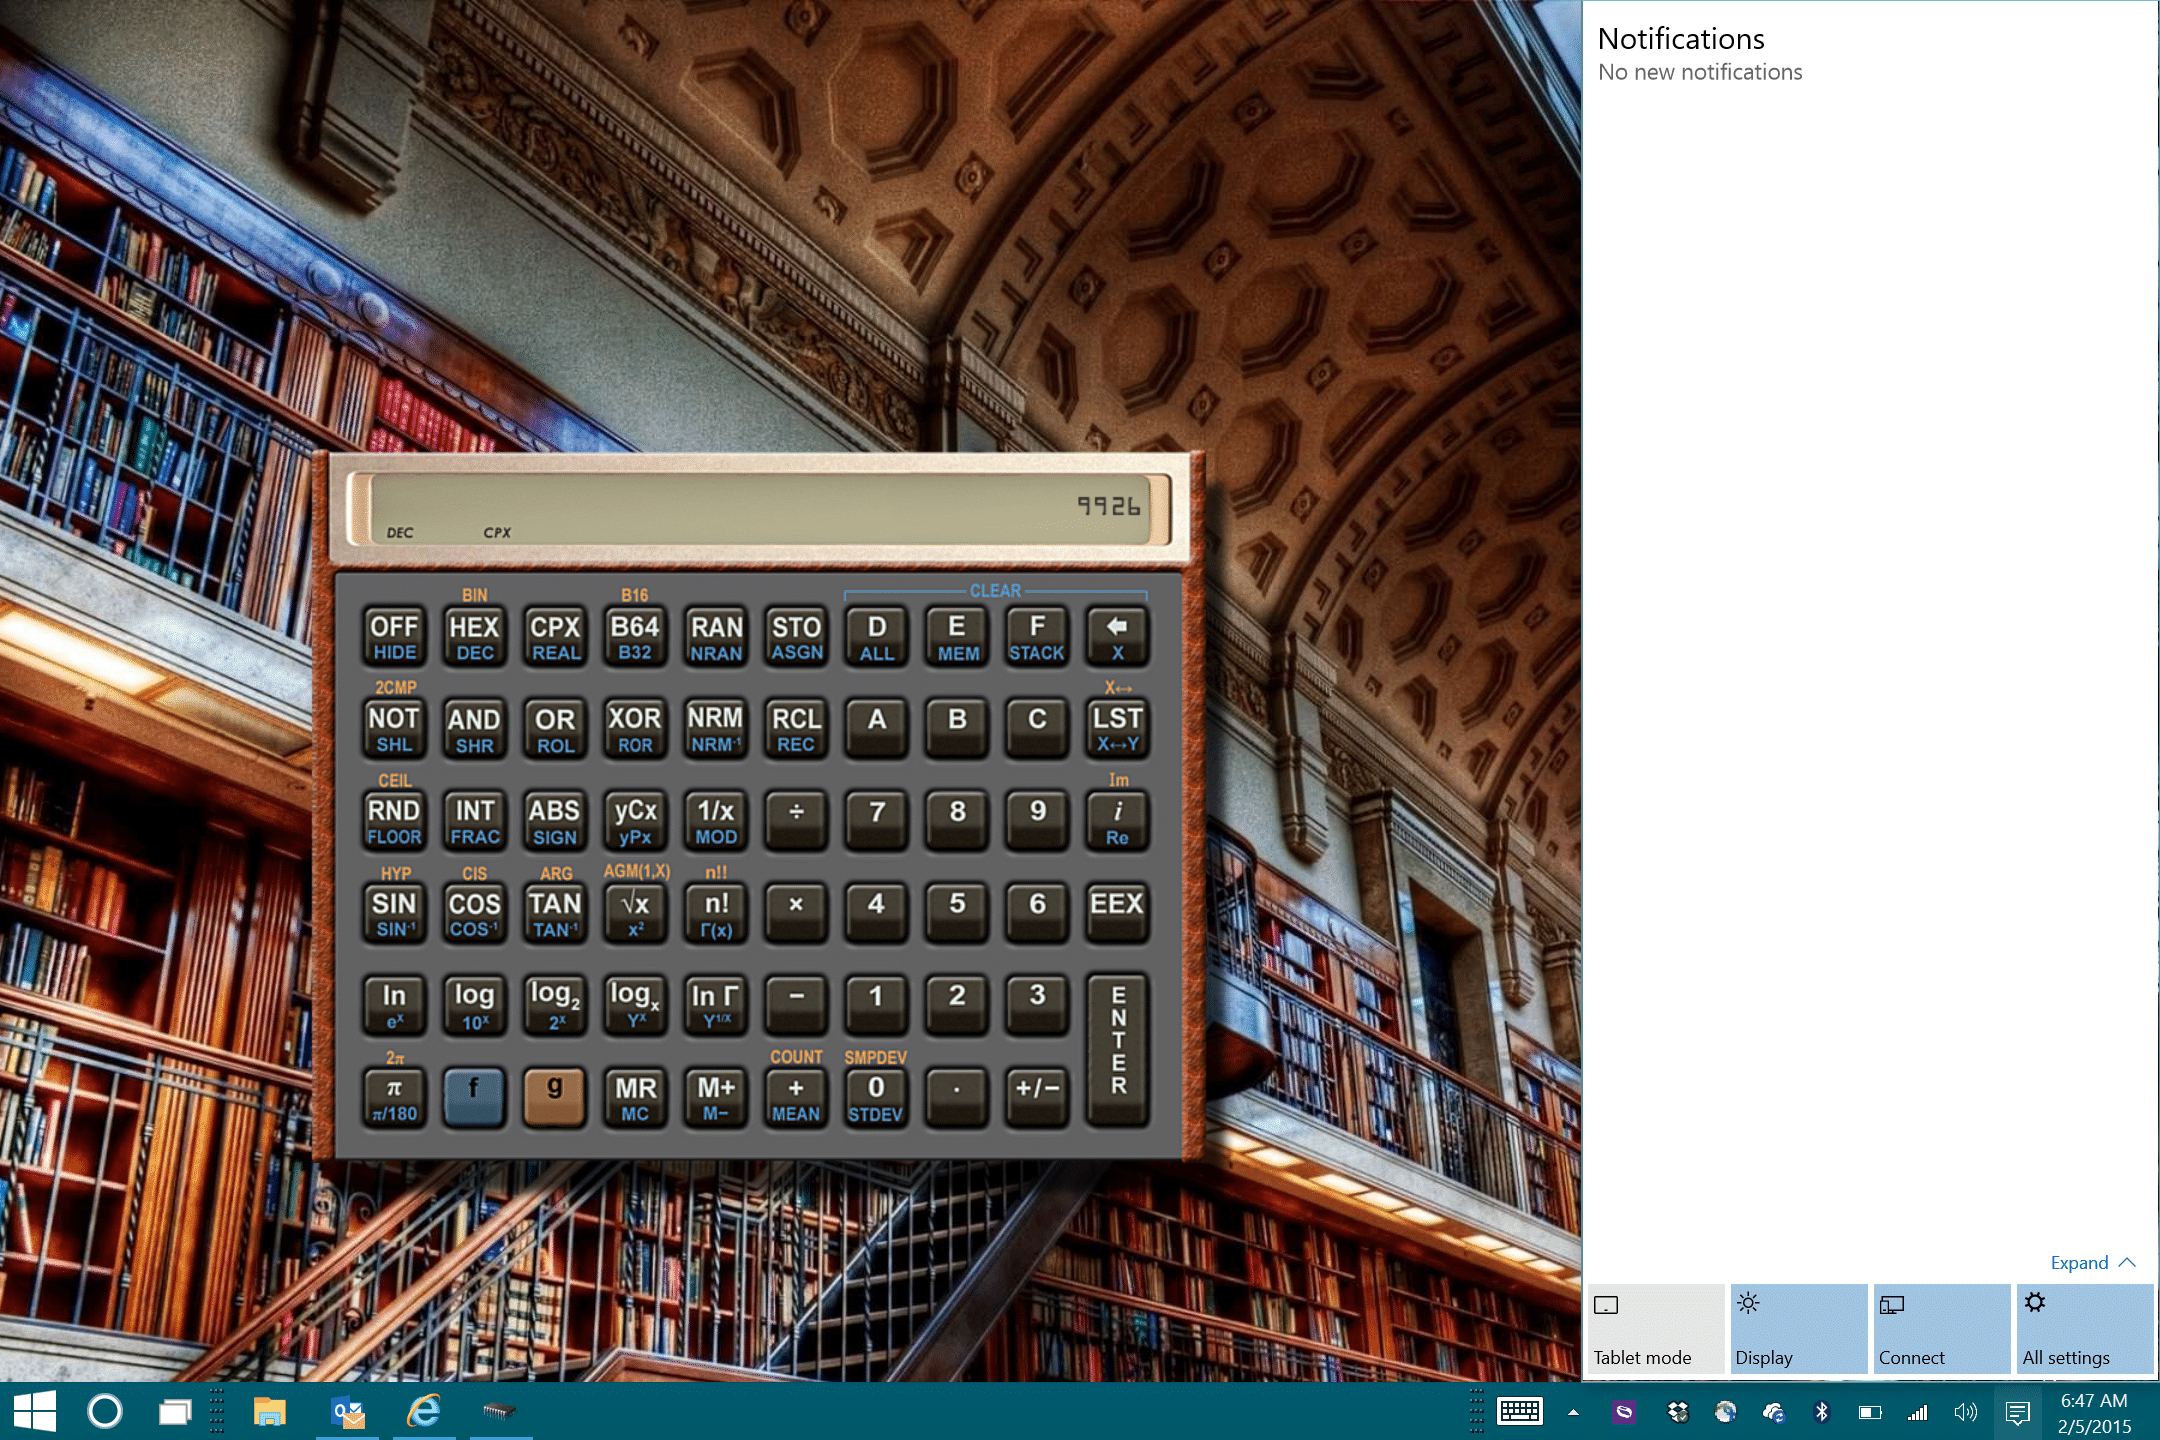Screen dimensions: 2160x1440
Task: Open Cortana circle in taskbar
Action: point(105,1412)
